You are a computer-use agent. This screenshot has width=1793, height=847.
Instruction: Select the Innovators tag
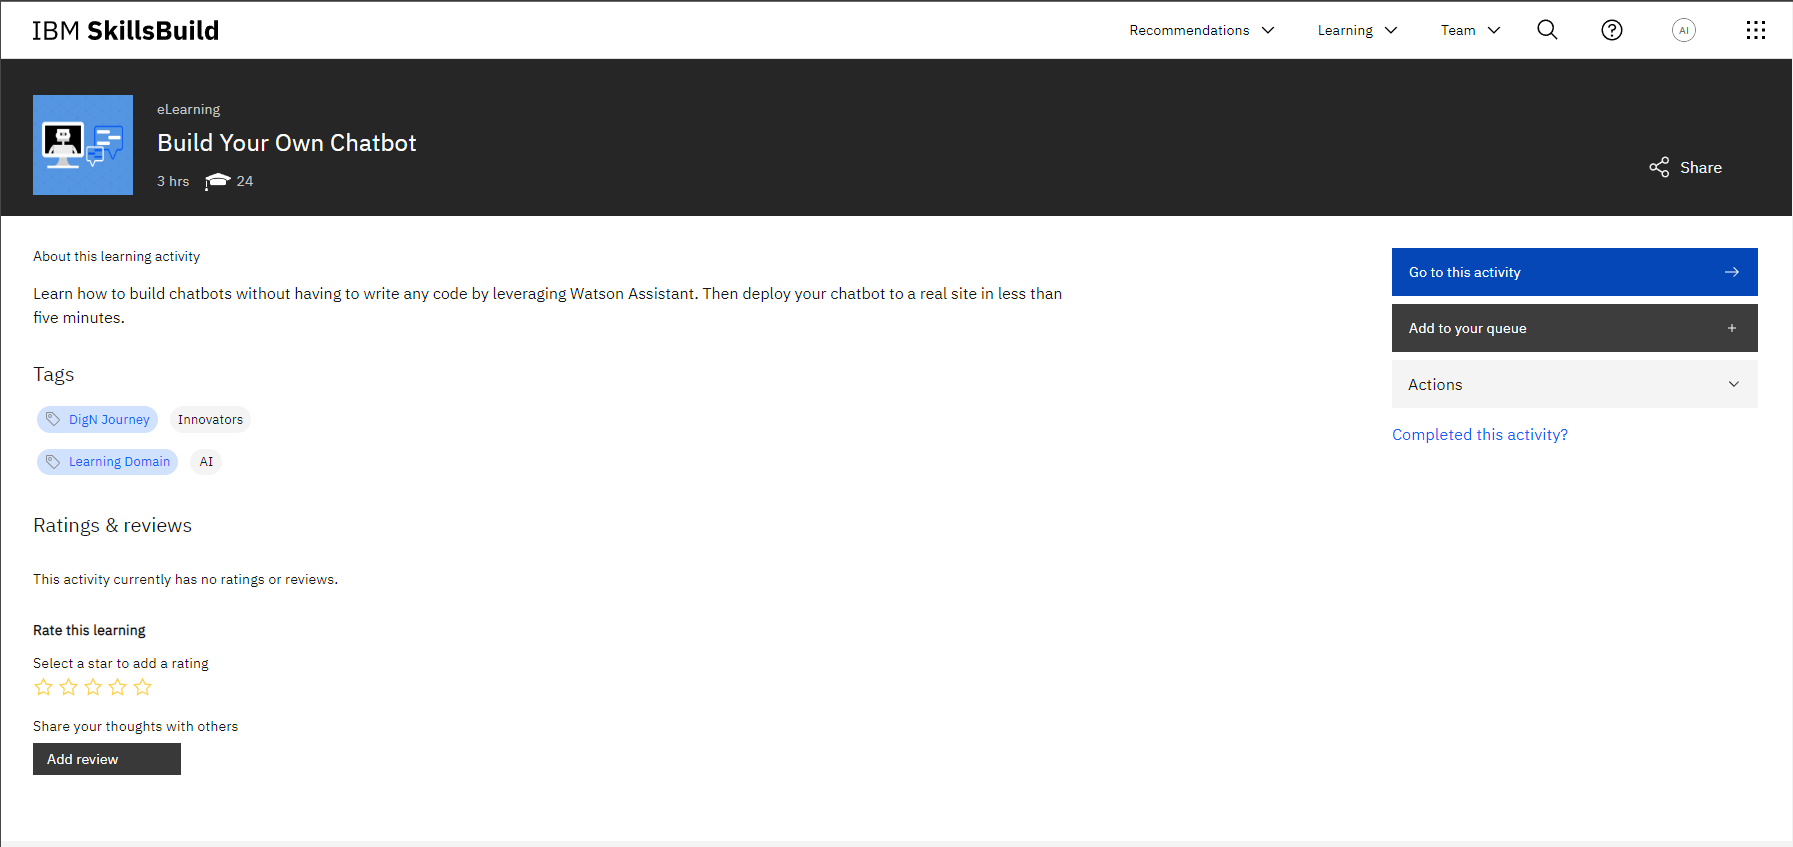point(210,419)
